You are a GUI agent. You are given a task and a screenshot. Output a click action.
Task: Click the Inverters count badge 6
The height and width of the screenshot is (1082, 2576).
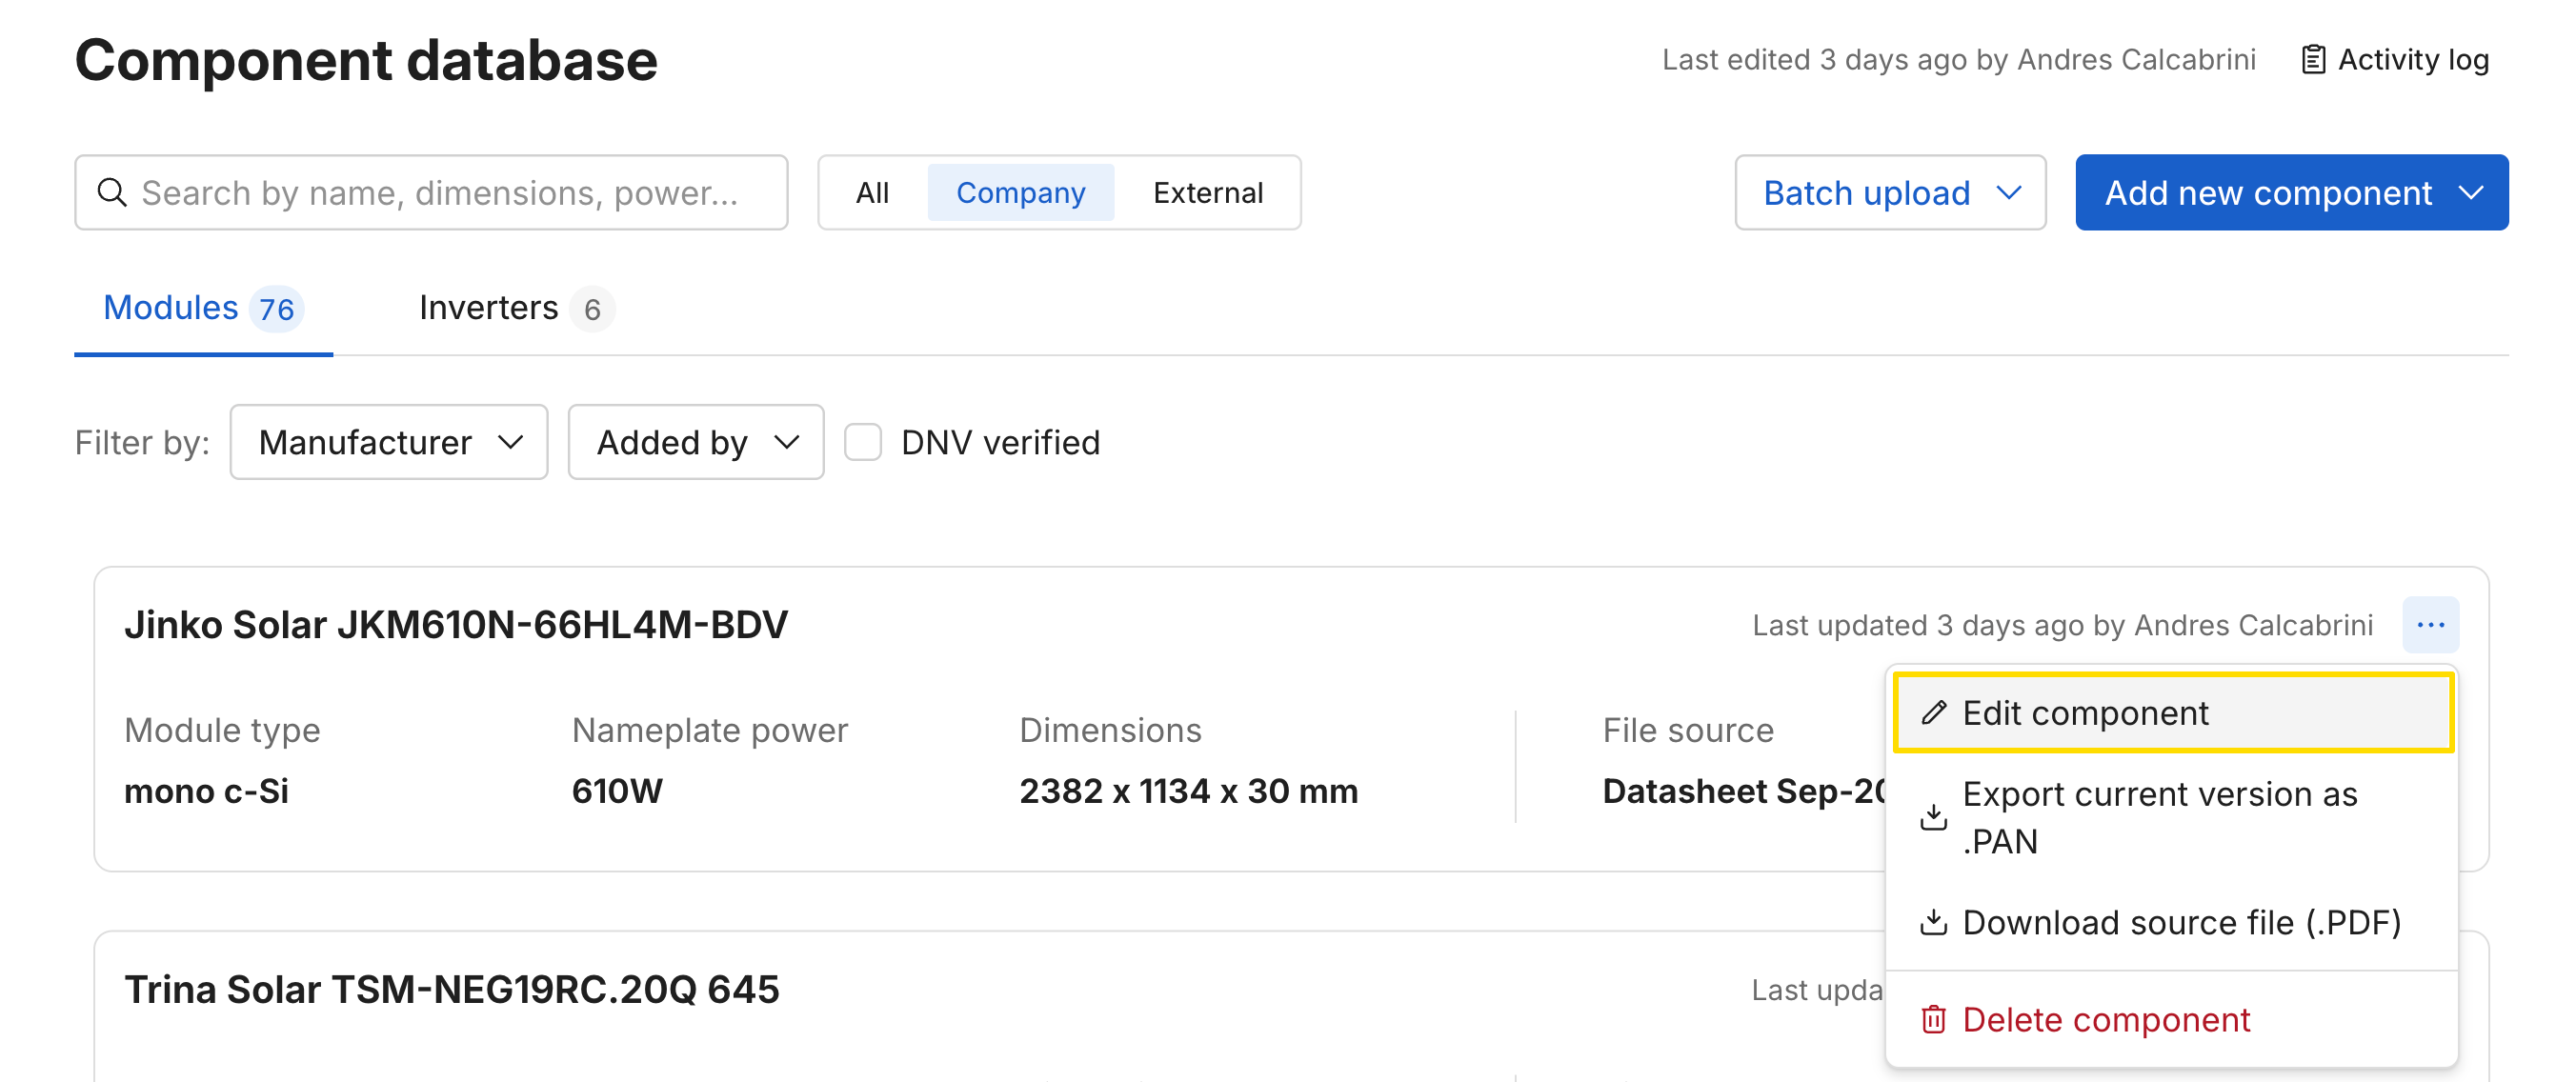(x=592, y=309)
